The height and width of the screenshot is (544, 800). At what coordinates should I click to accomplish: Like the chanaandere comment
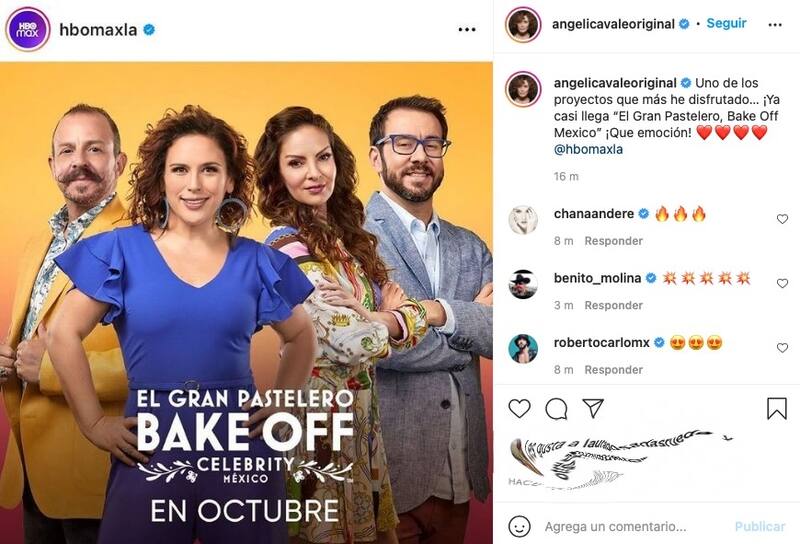(x=782, y=219)
